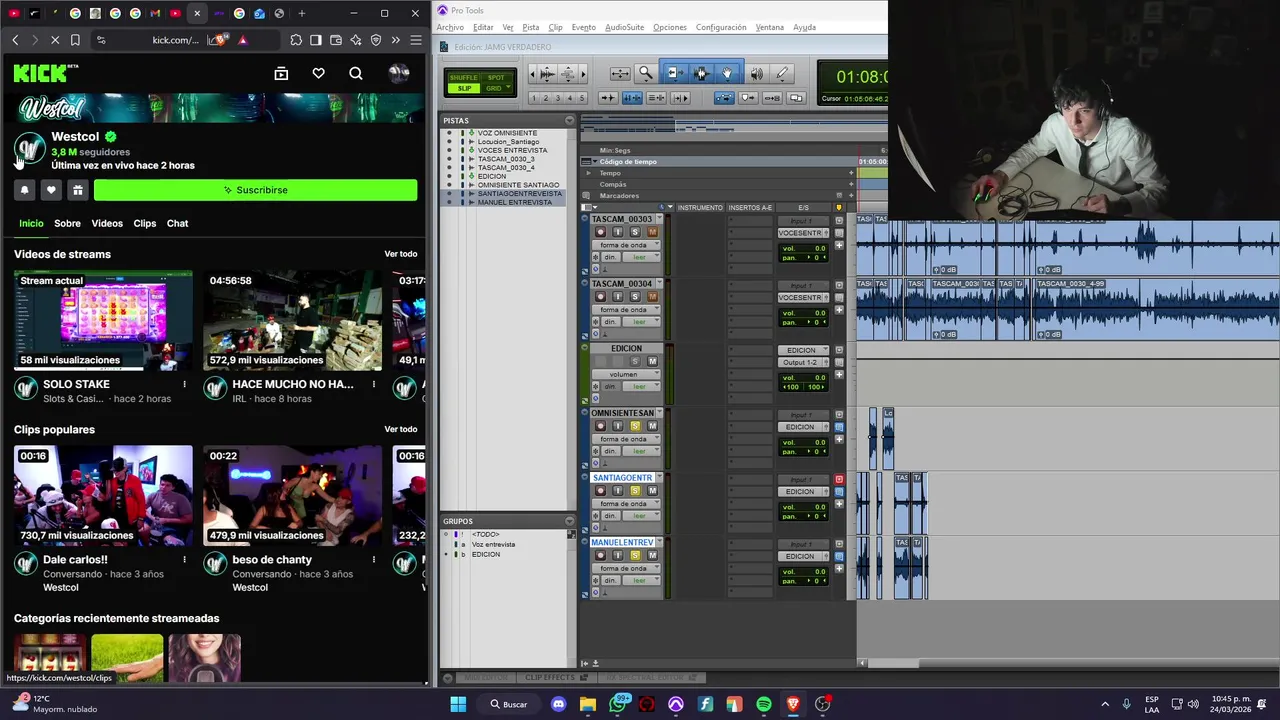The height and width of the screenshot is (720, 1280).
Task: Click the green Suscribirse button
Action: click(x=255, y=190)
